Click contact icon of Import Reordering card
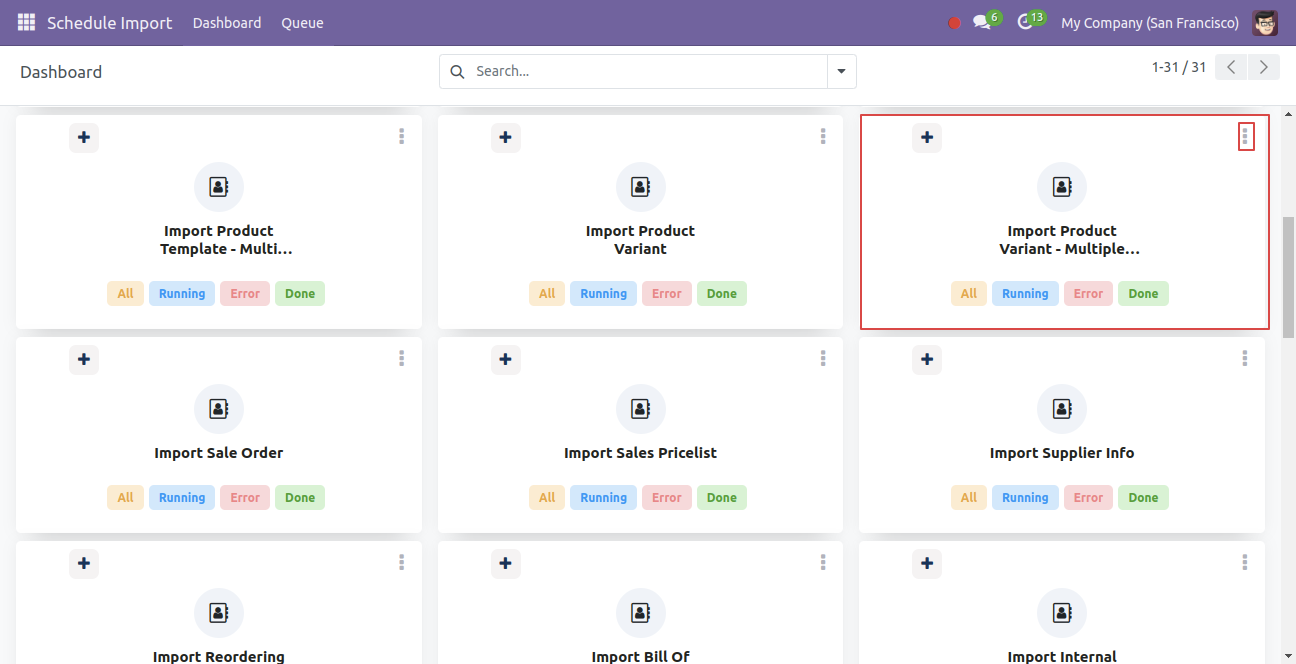Image resolution: width=1296 pixels, height=664 pixels. click(219, 613)
